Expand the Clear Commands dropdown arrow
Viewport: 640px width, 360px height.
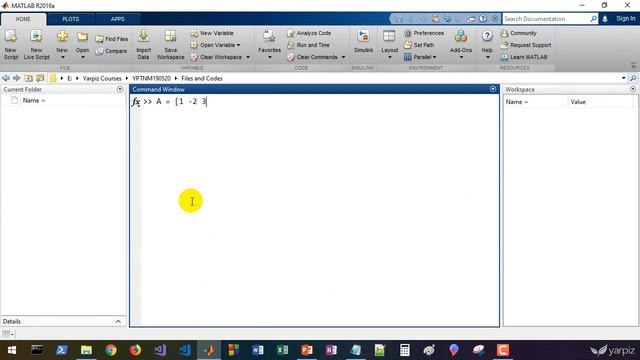coord(343,57)
